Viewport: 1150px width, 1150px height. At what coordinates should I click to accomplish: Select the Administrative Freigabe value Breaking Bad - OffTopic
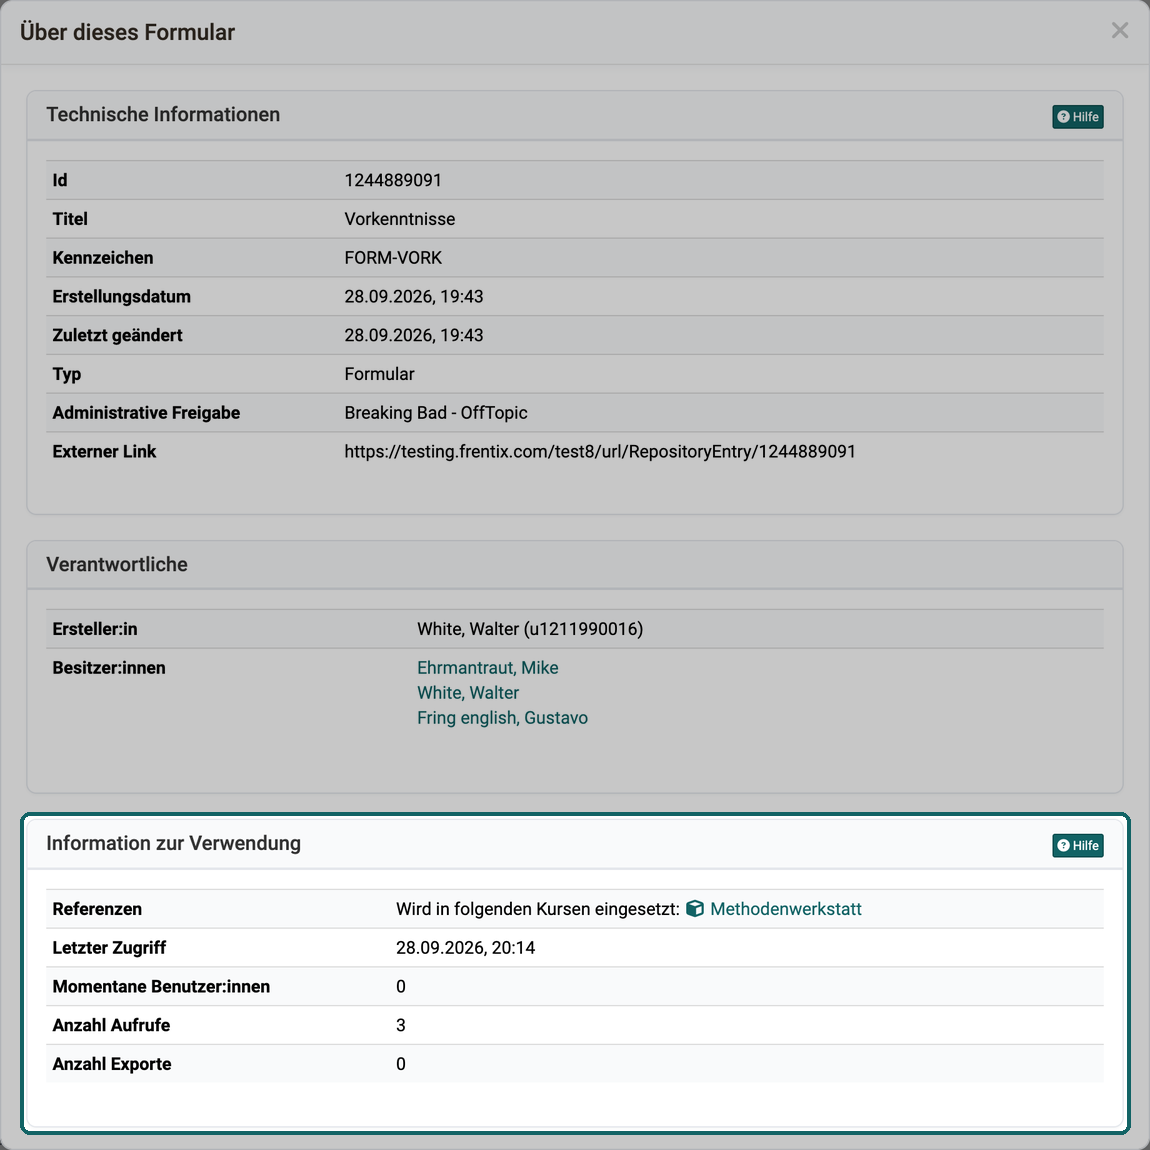(436, 413)
